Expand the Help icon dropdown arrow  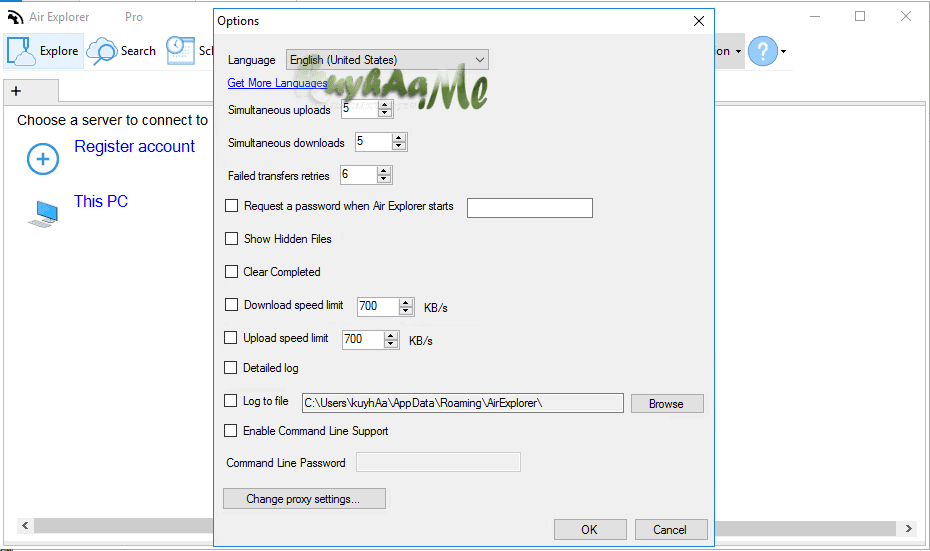[784, 52]
